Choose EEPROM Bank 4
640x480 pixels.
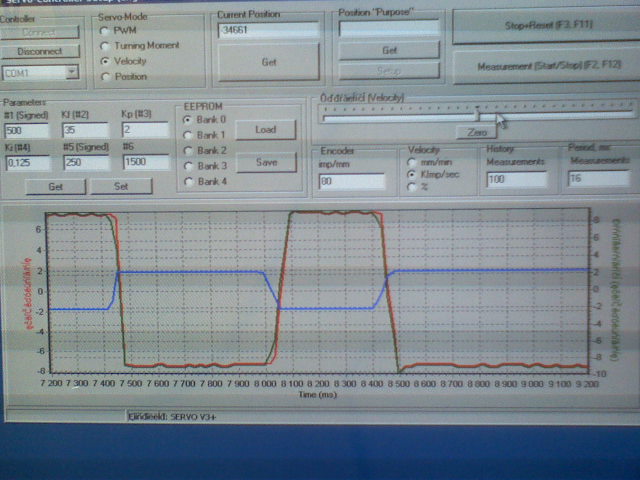[189, 182]
